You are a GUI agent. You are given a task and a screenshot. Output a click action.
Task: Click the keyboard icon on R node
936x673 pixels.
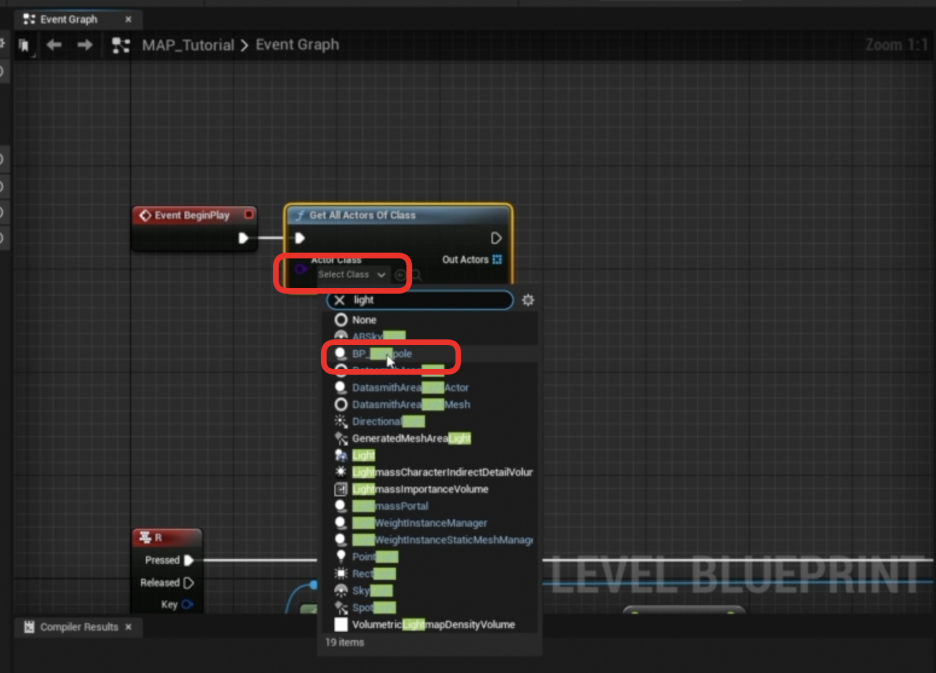click(x=145, y=537)
